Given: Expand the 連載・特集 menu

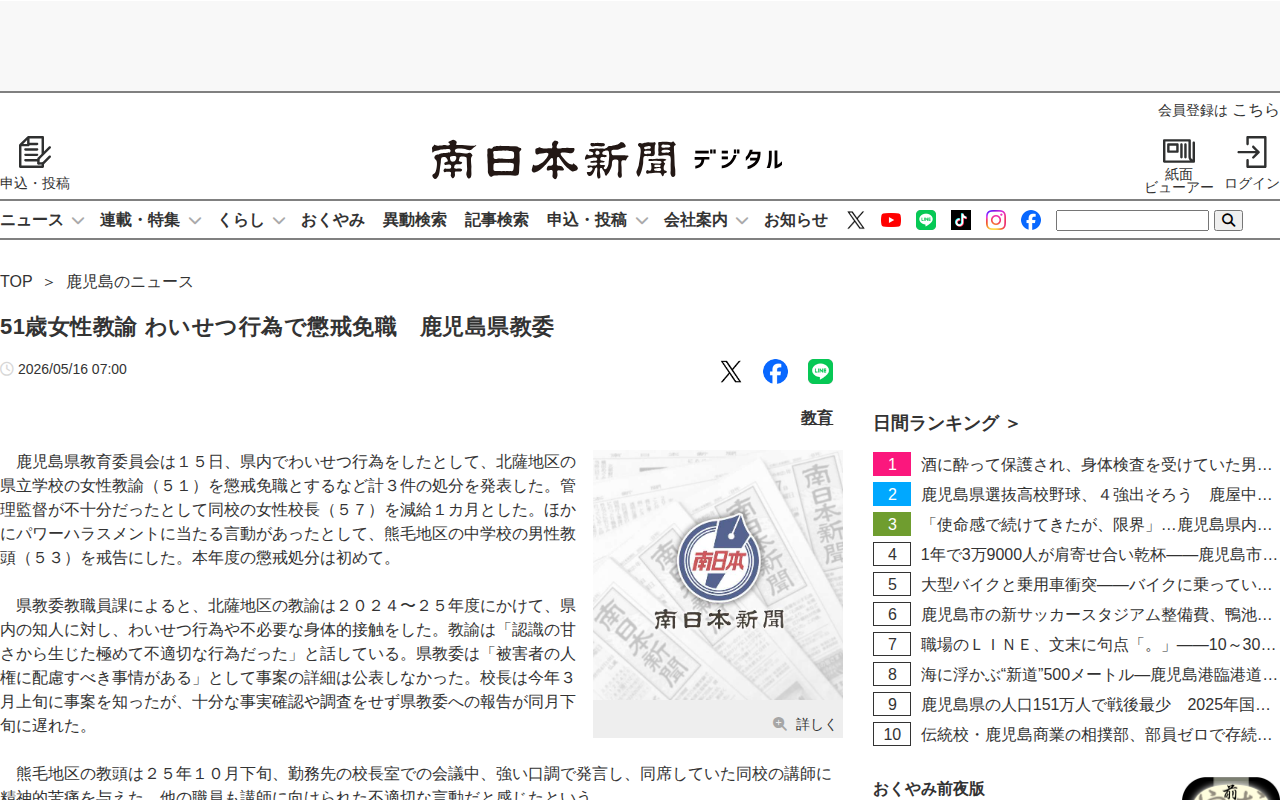Looking at the screenshot, I should (150, 220).
